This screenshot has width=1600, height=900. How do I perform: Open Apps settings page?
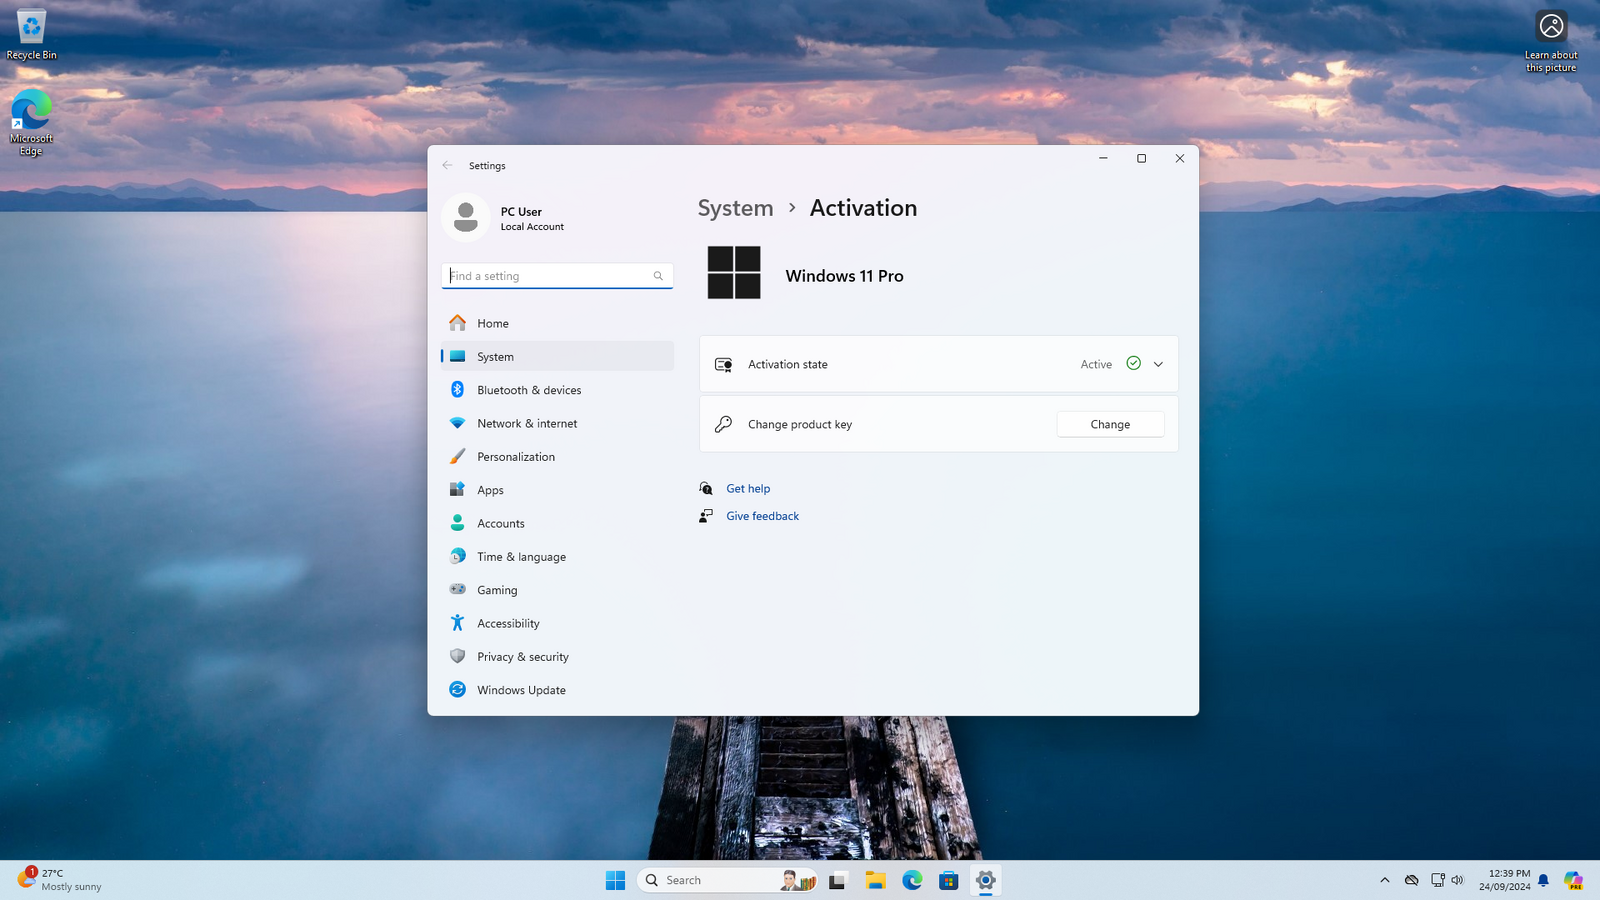tap(557, 490)
